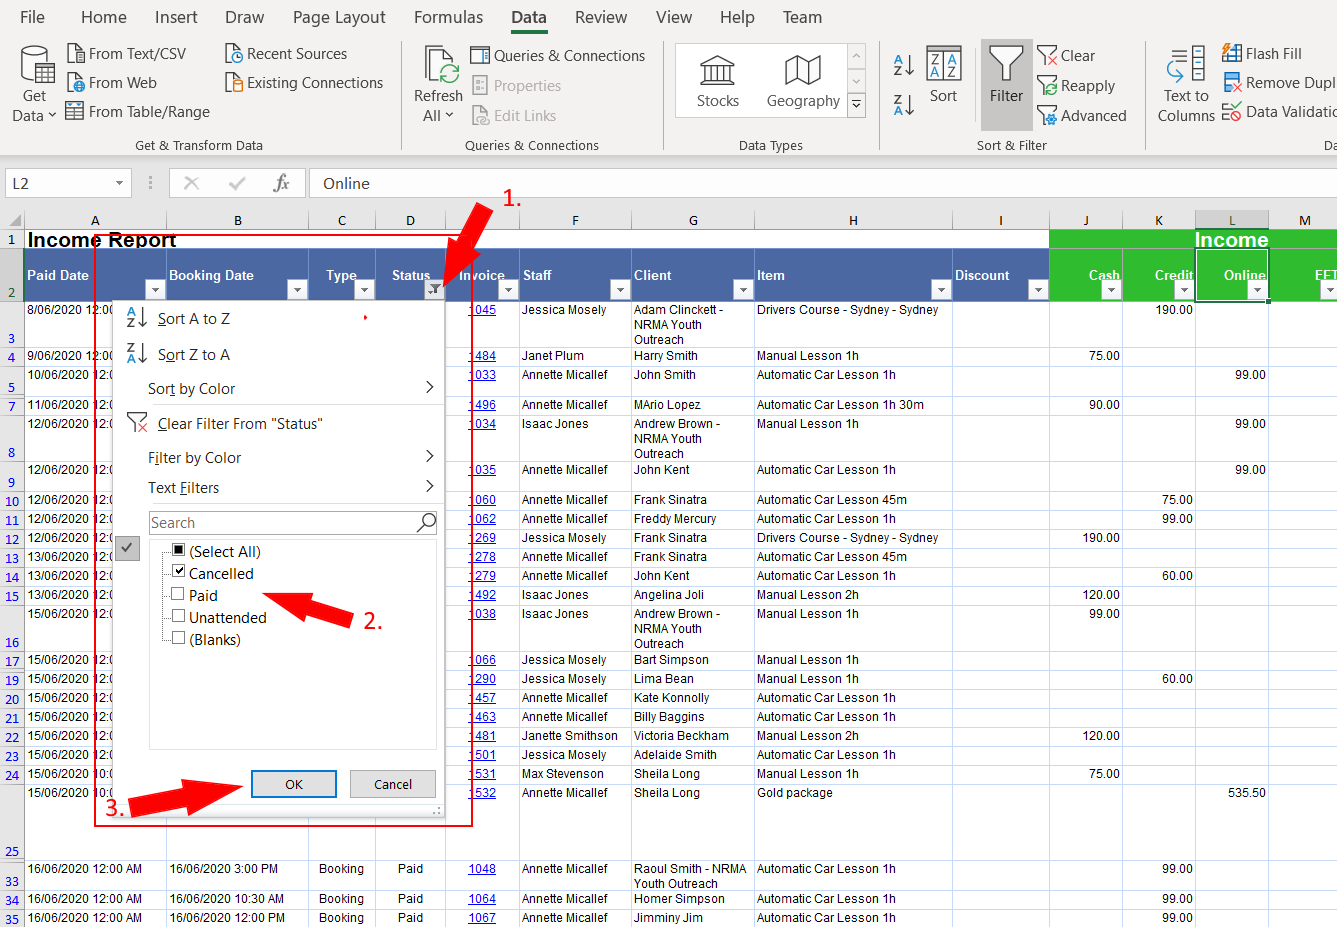Run Flash Fill
The image size is (1337, 927).
(1262, 54)
